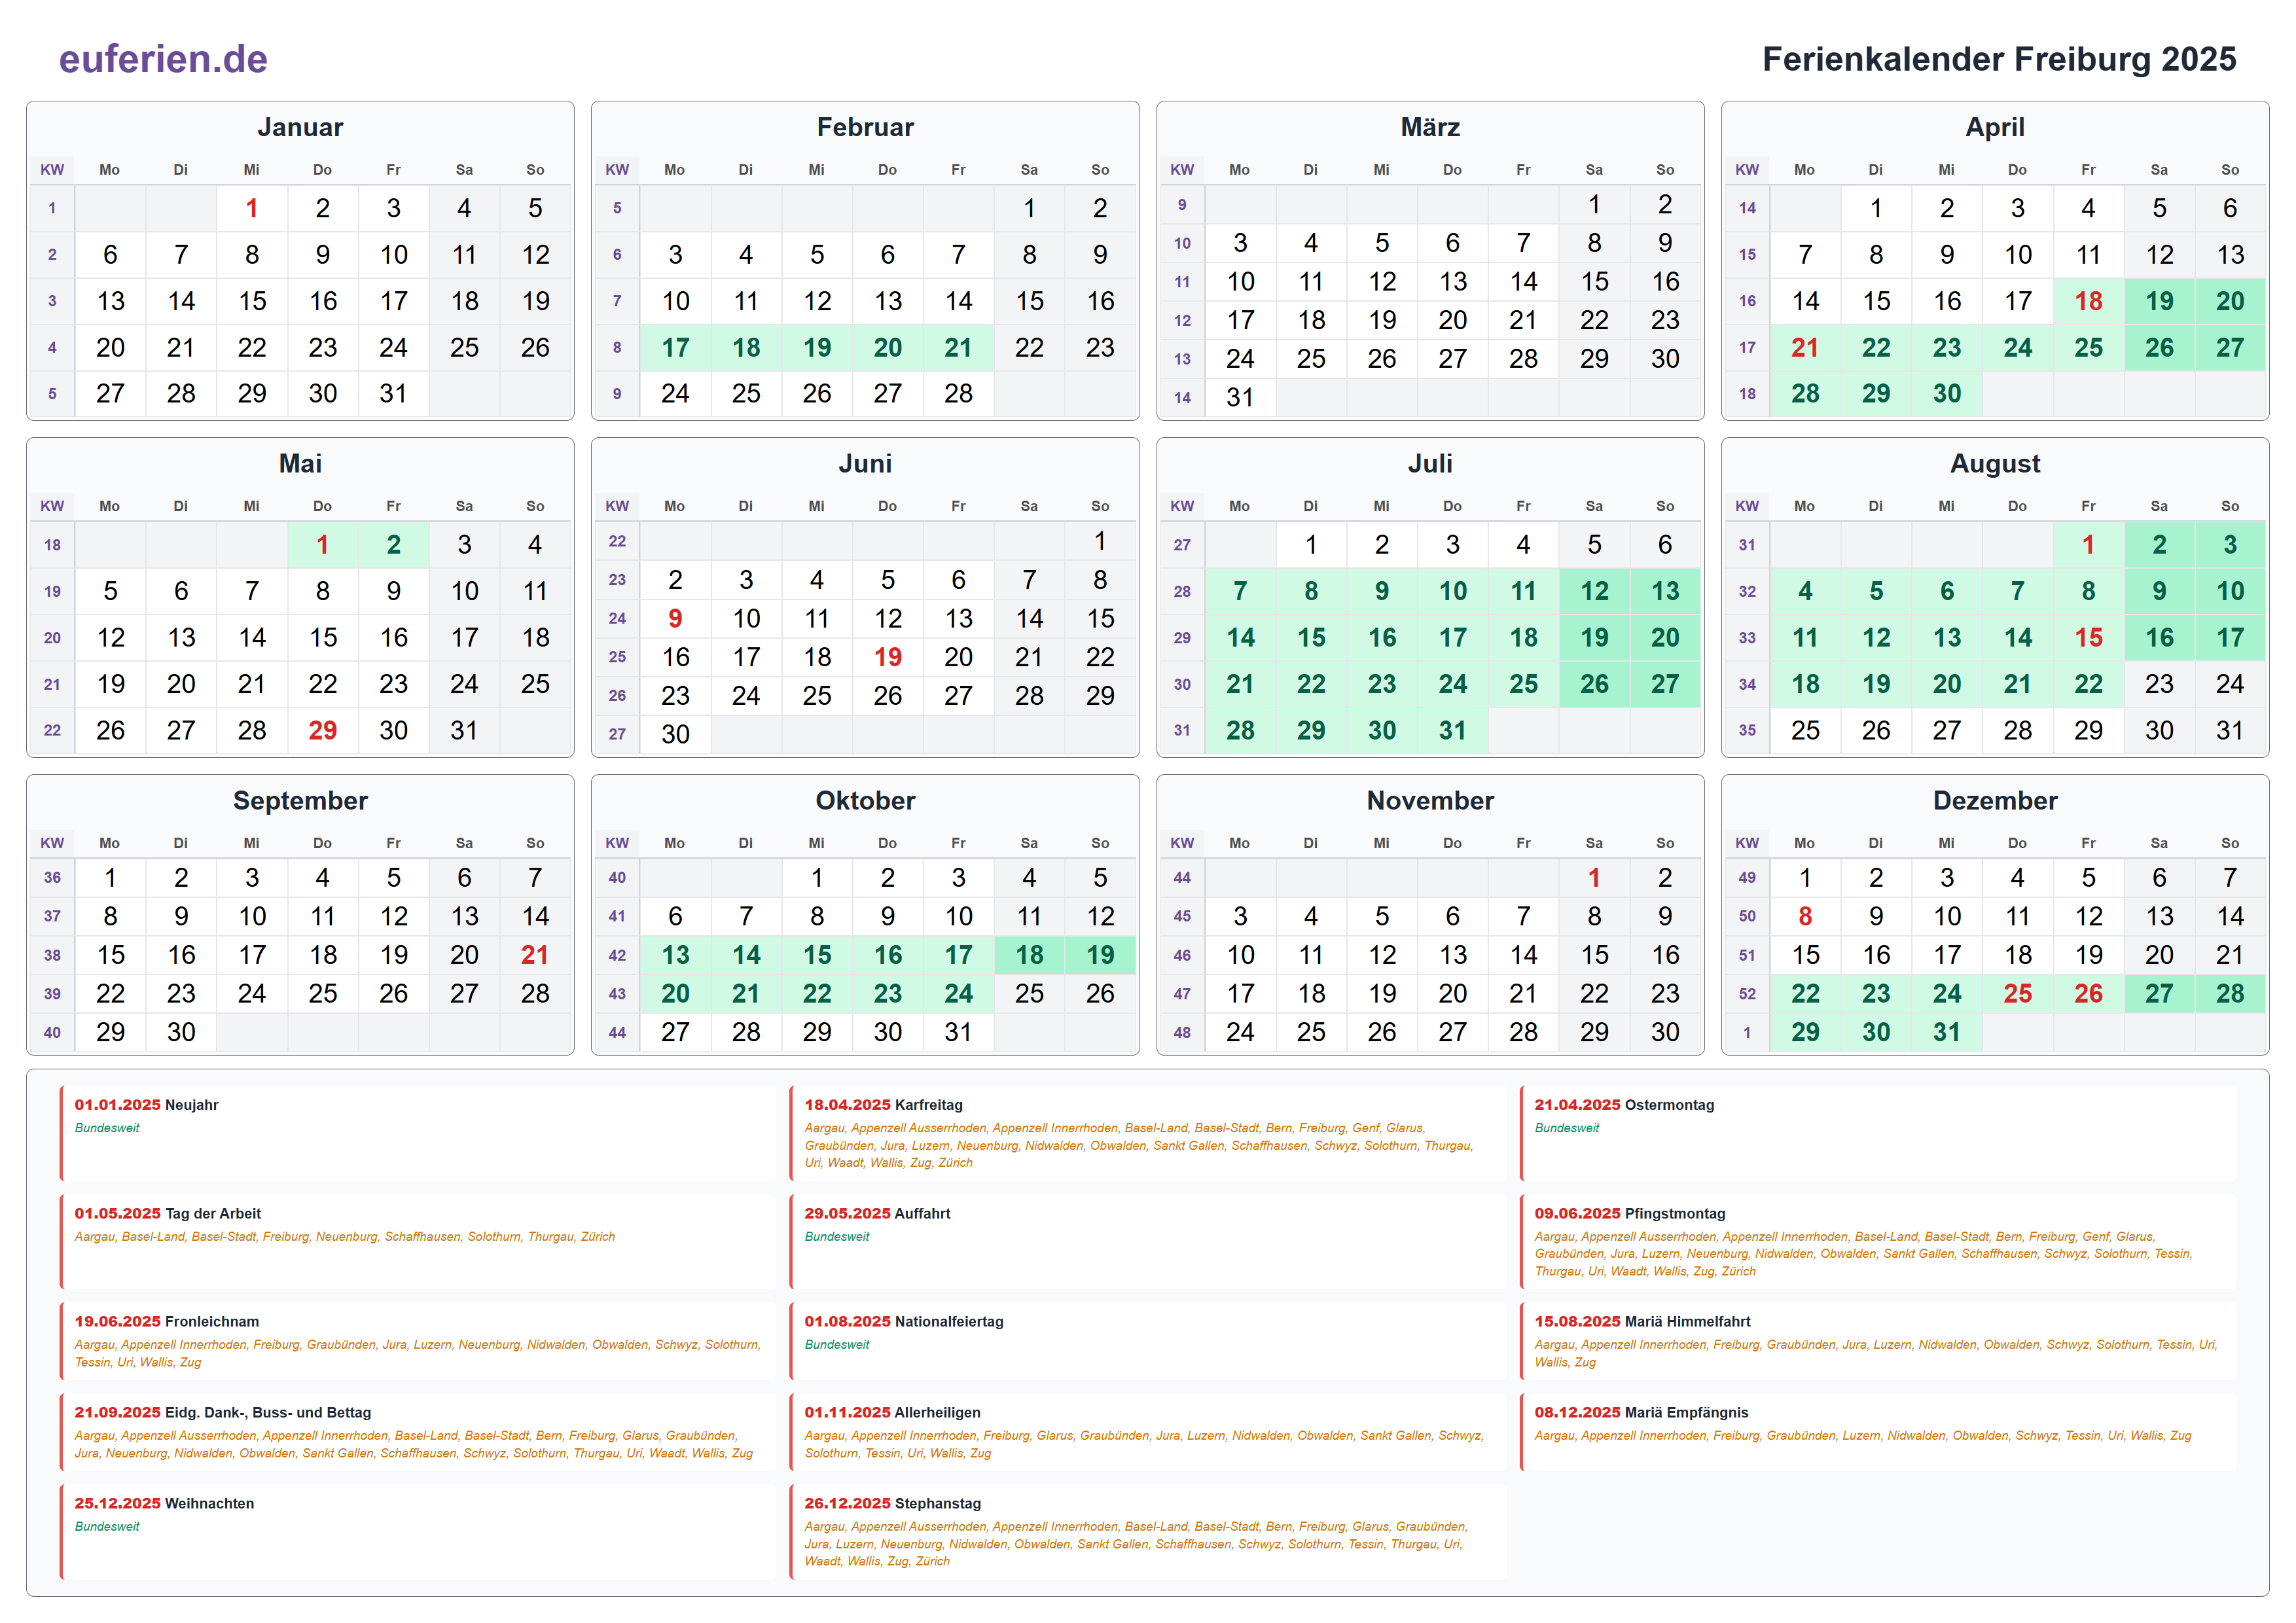2296x1623 pixels.
Task: Select the September month heading
Action: point(300,800)
